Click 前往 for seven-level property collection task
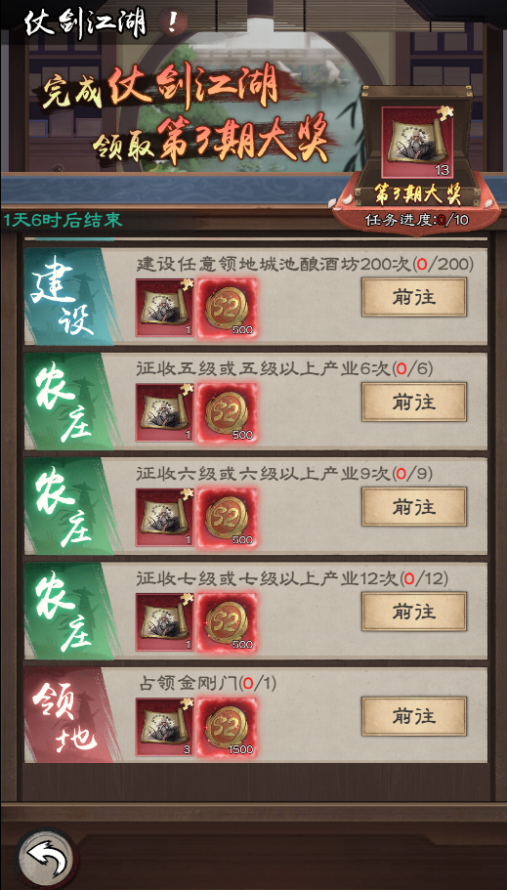This screenshot has height=890, width=507. 414,611
